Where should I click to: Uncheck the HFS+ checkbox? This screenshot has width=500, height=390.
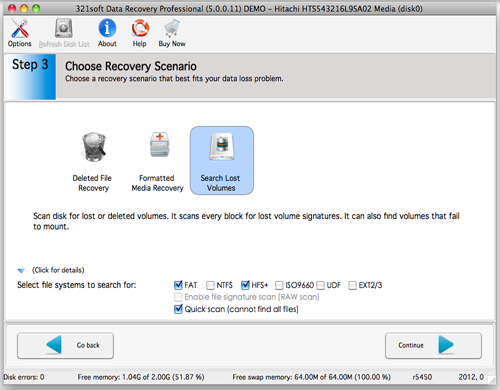[x=245, y=285]
